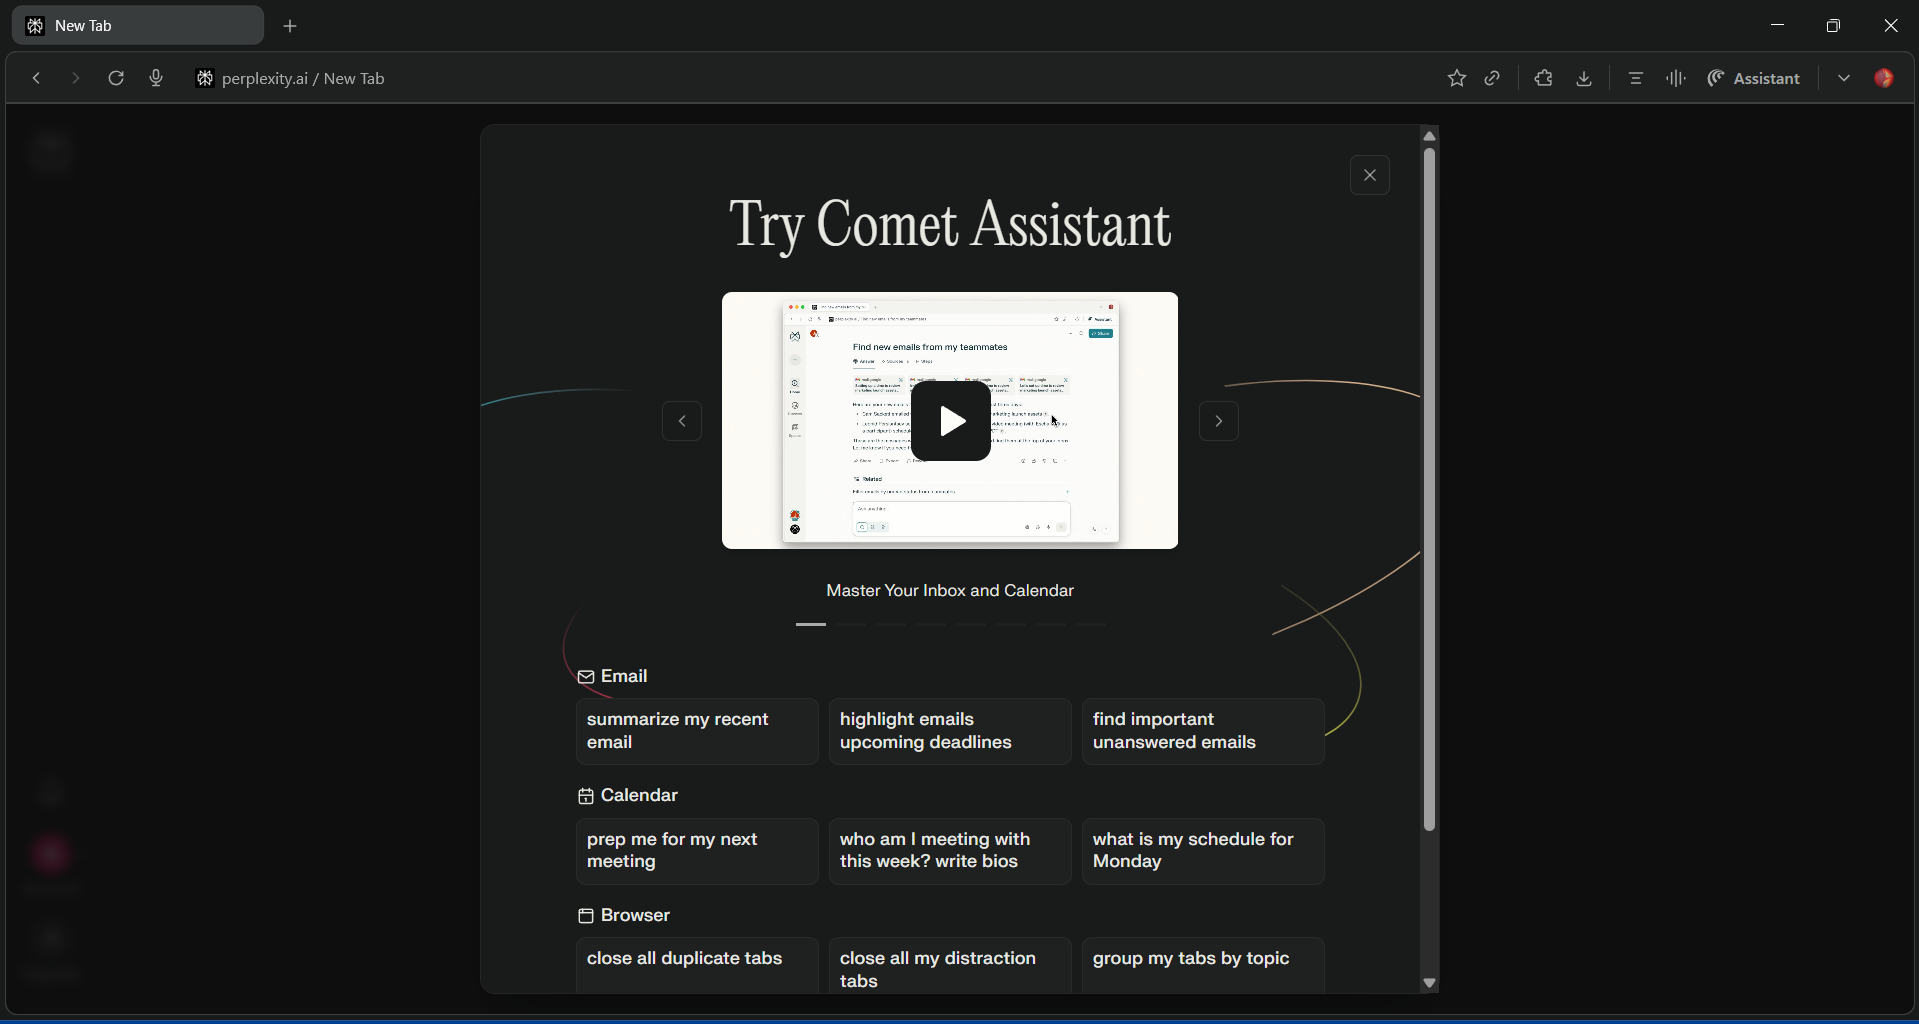Open a new tab with the plus button
The height and width of the screenshot is (1024, 1919).
click(291, 26)
